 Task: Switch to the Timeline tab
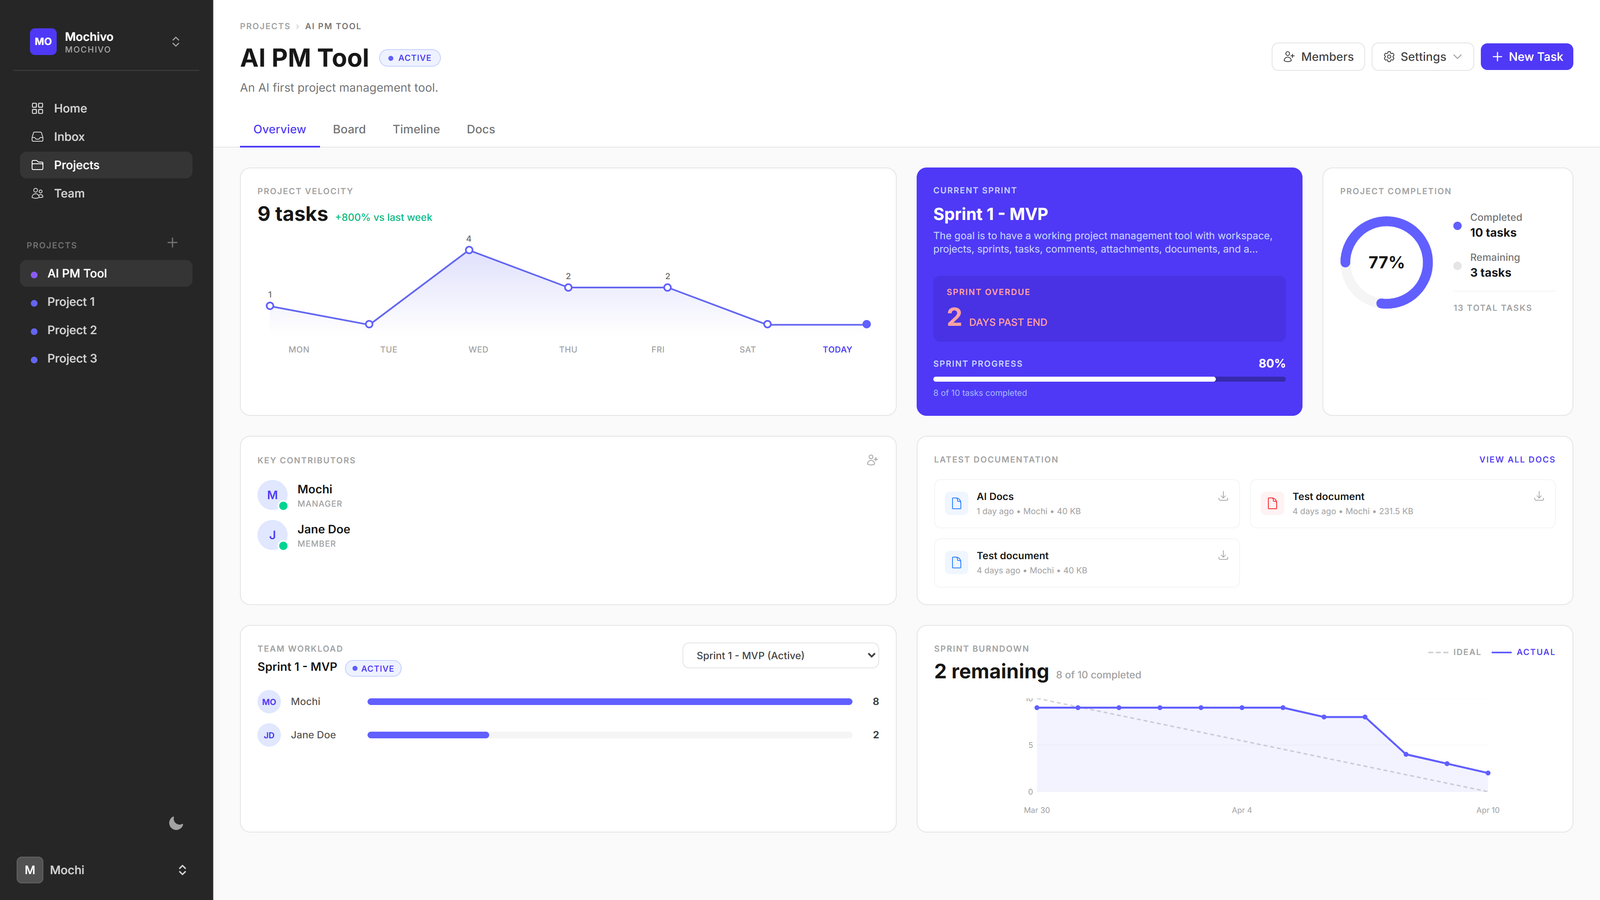pyautogui.click(x=416, y=130)
